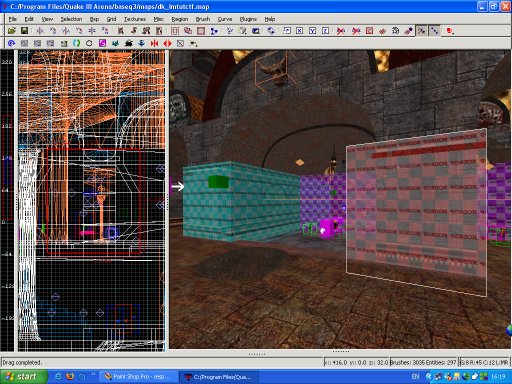Viewport: 512px width, 384px height.
Task: Click Quake editor taskbar button
Action: (x=219, y=377)
